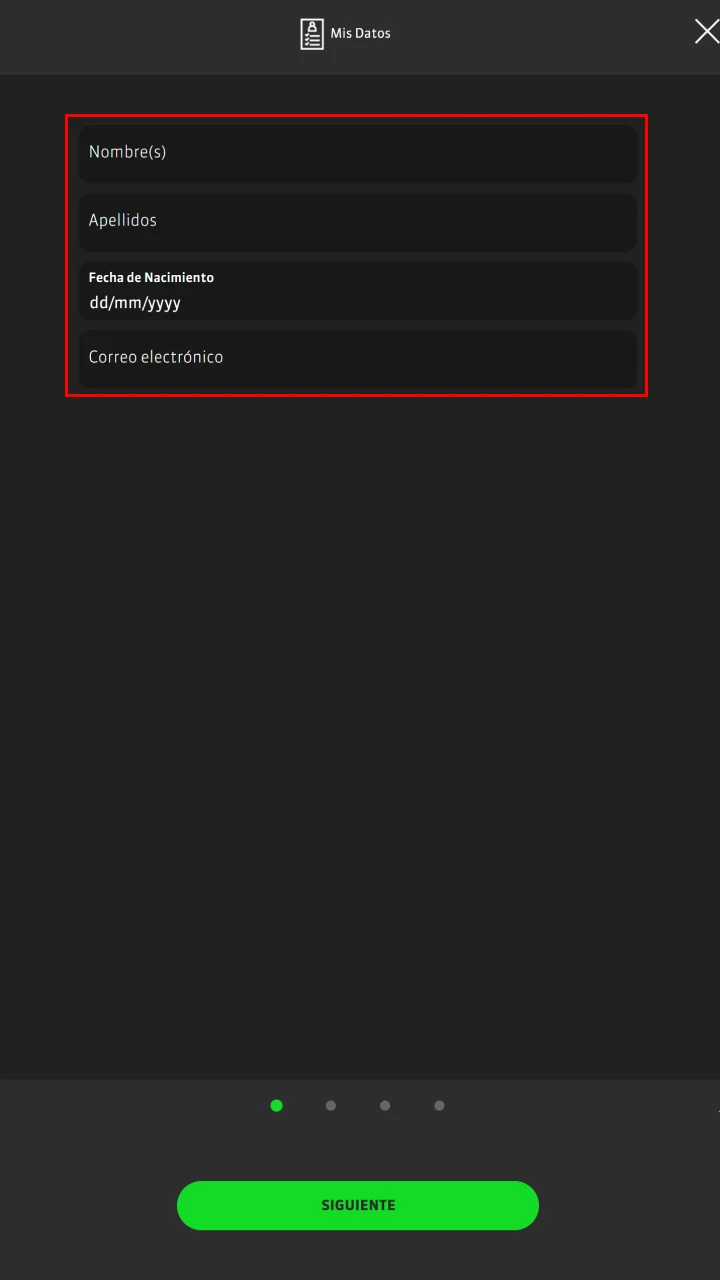Click the Correo electrónico placeholder text
This screenshot has height=1280, width=720.
(x=156, y=357)
